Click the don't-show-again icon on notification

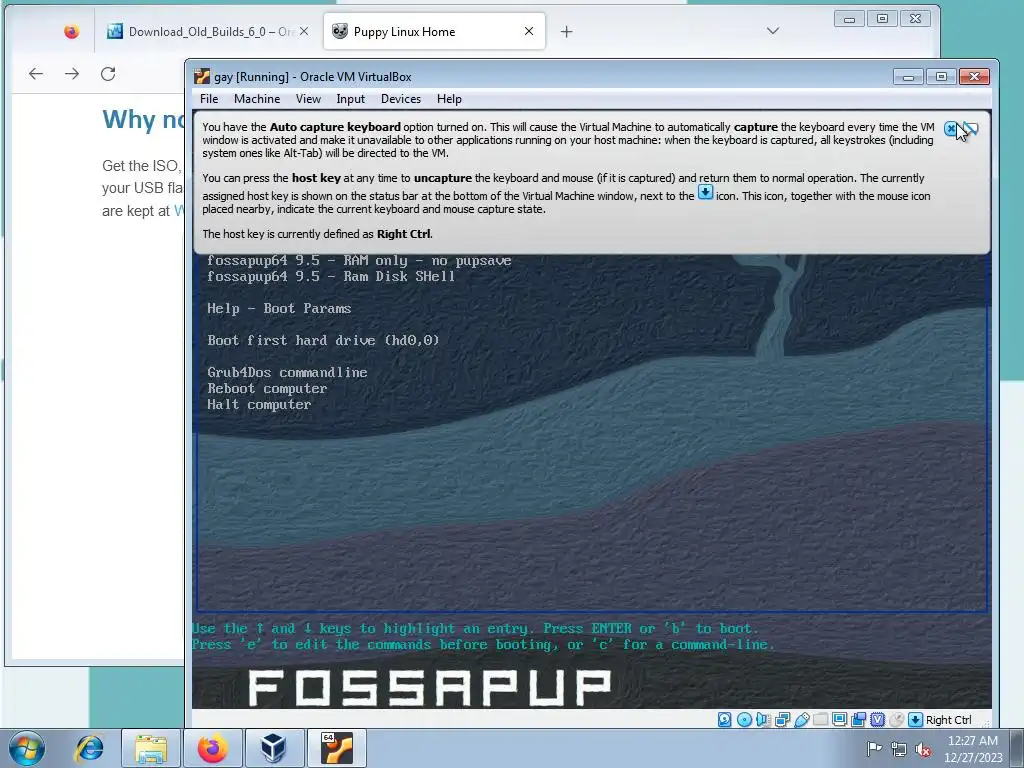click(x=971, y=129)
